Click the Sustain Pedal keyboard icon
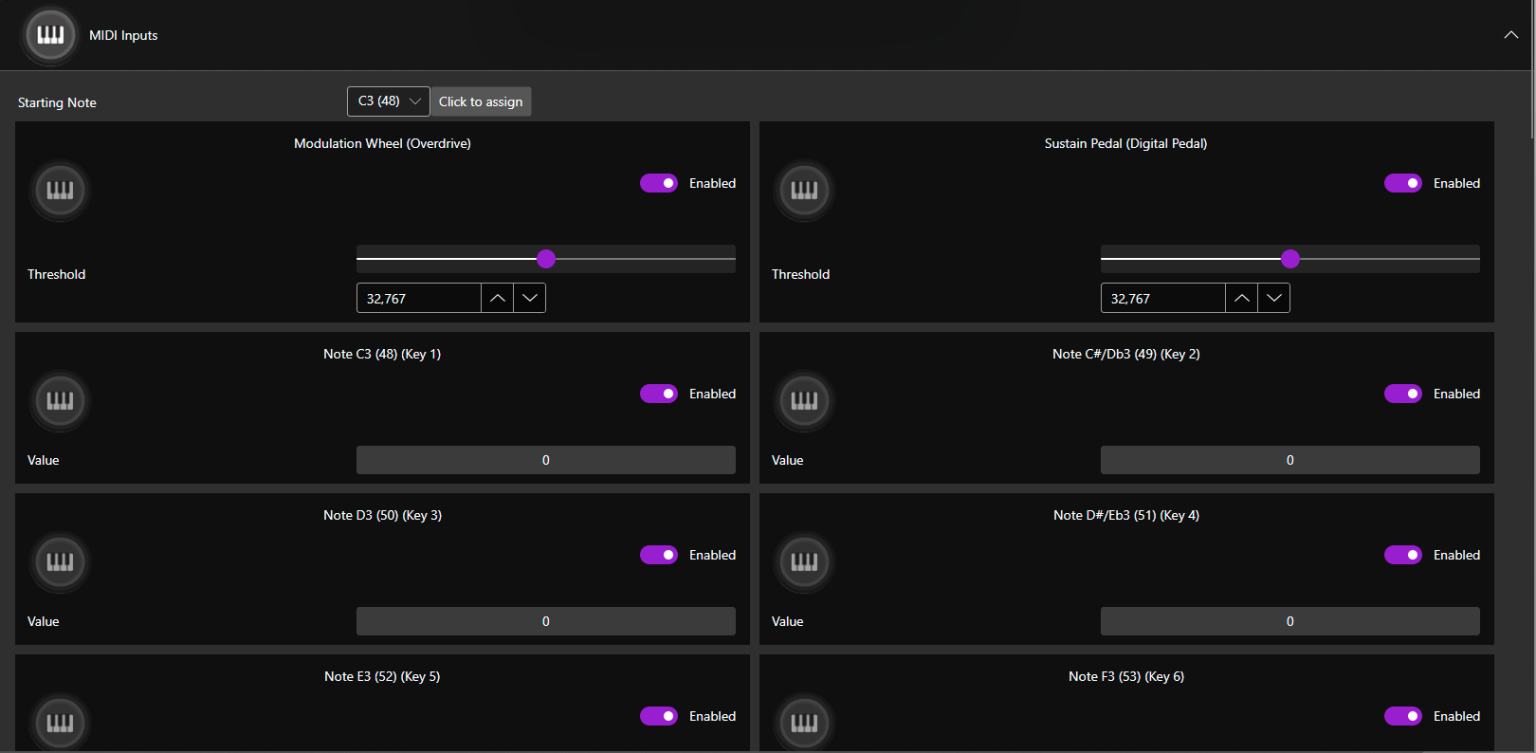Image resolution: width=1536 pixels, height=753 pixels. pos(803,190)
